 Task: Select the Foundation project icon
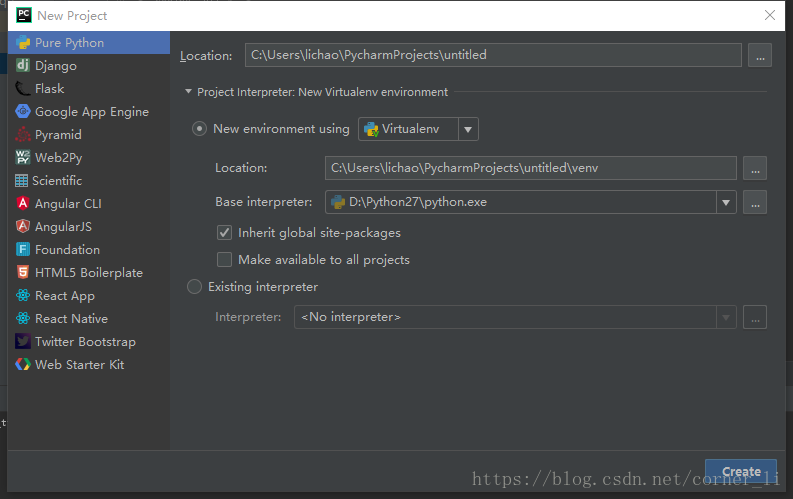pos(23,249)
